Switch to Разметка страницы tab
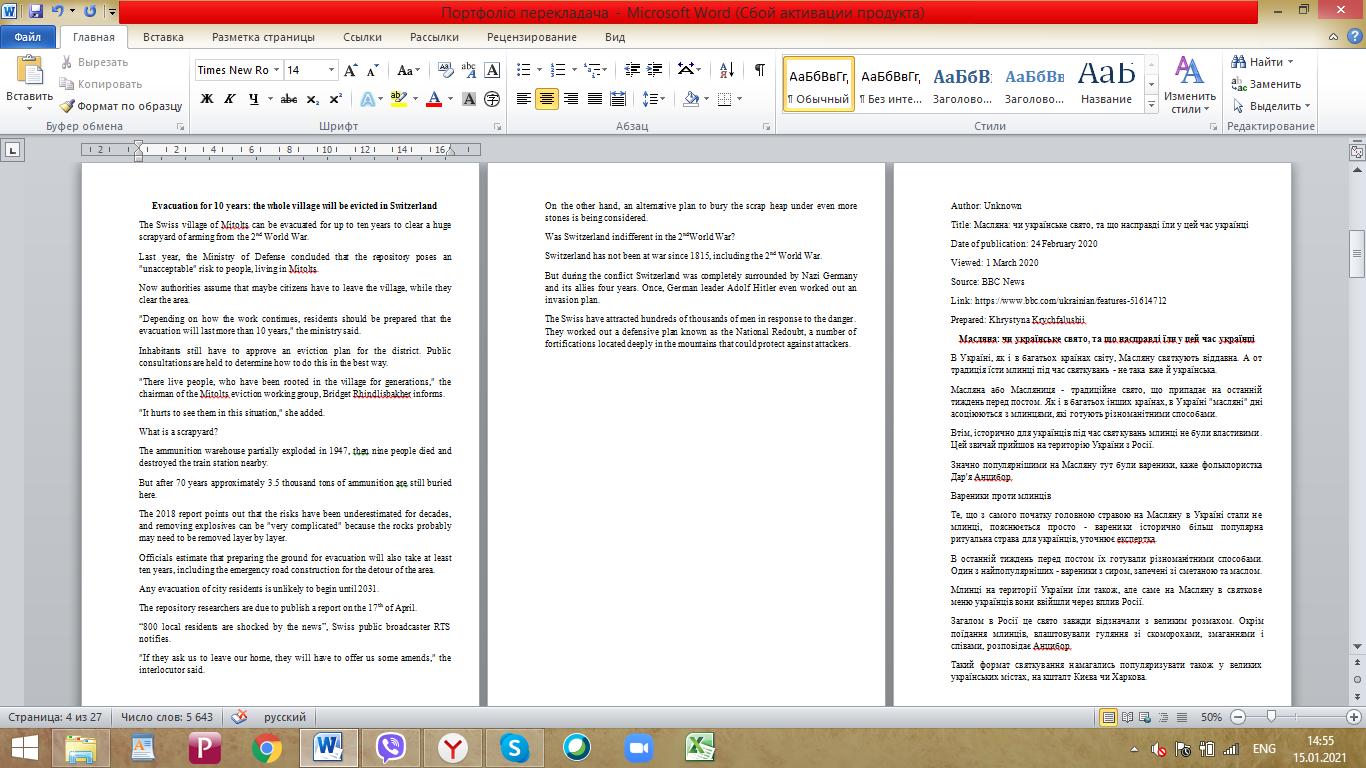Image resolution: width=1366 pixels, height=768 pixels. click(263, 37)
